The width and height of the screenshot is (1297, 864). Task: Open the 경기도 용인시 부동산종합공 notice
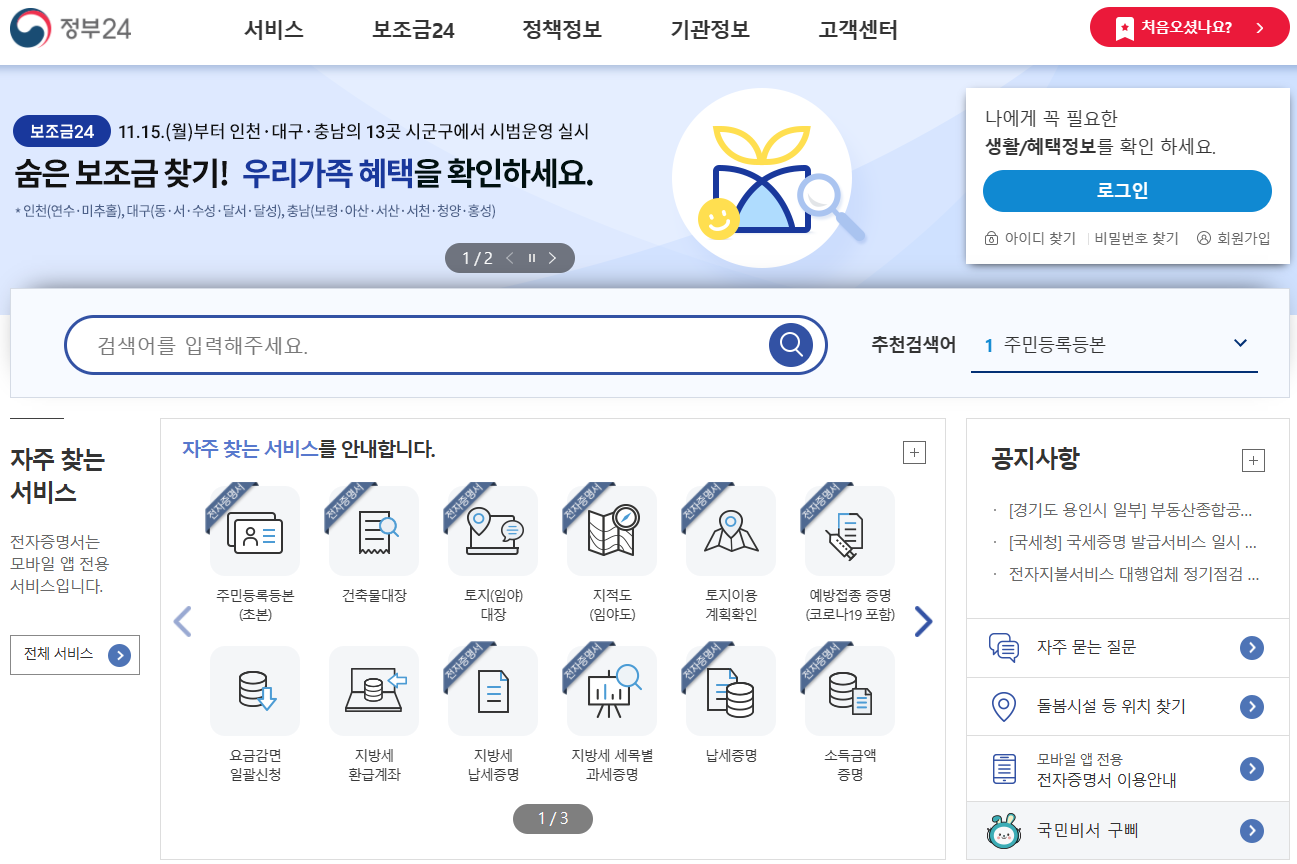1130,510
